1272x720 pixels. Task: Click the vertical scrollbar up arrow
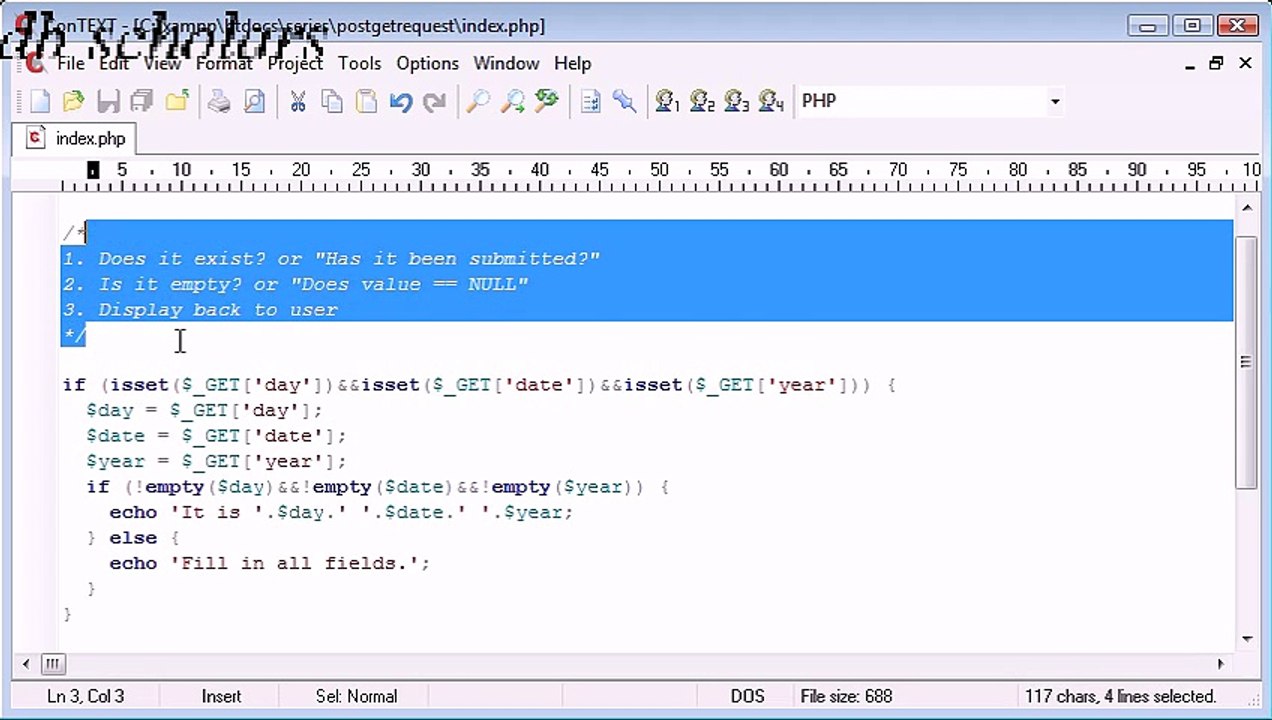coord(1246,208)
